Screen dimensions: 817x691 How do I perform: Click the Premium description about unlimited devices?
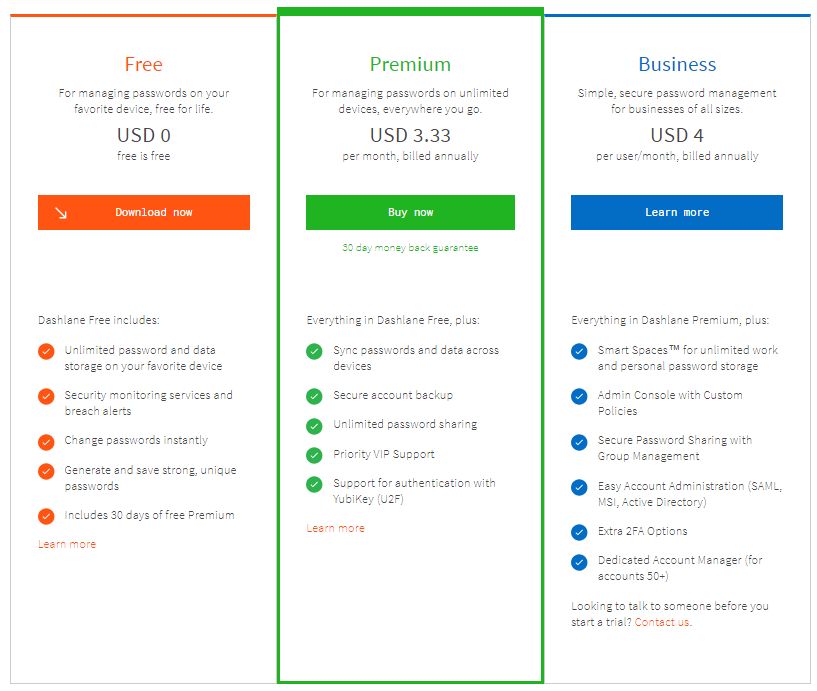coord(411,101)
